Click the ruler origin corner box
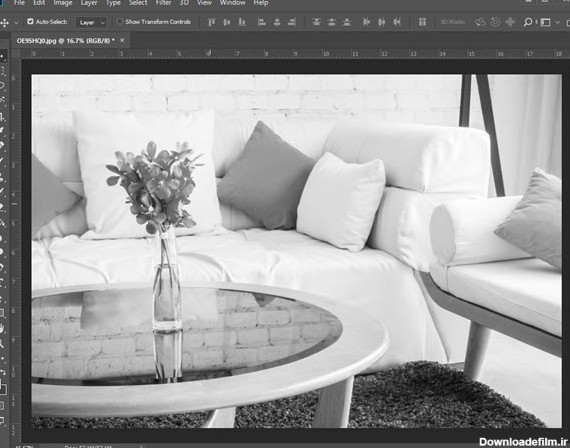The image size is (570, 448). coord(15,54)
